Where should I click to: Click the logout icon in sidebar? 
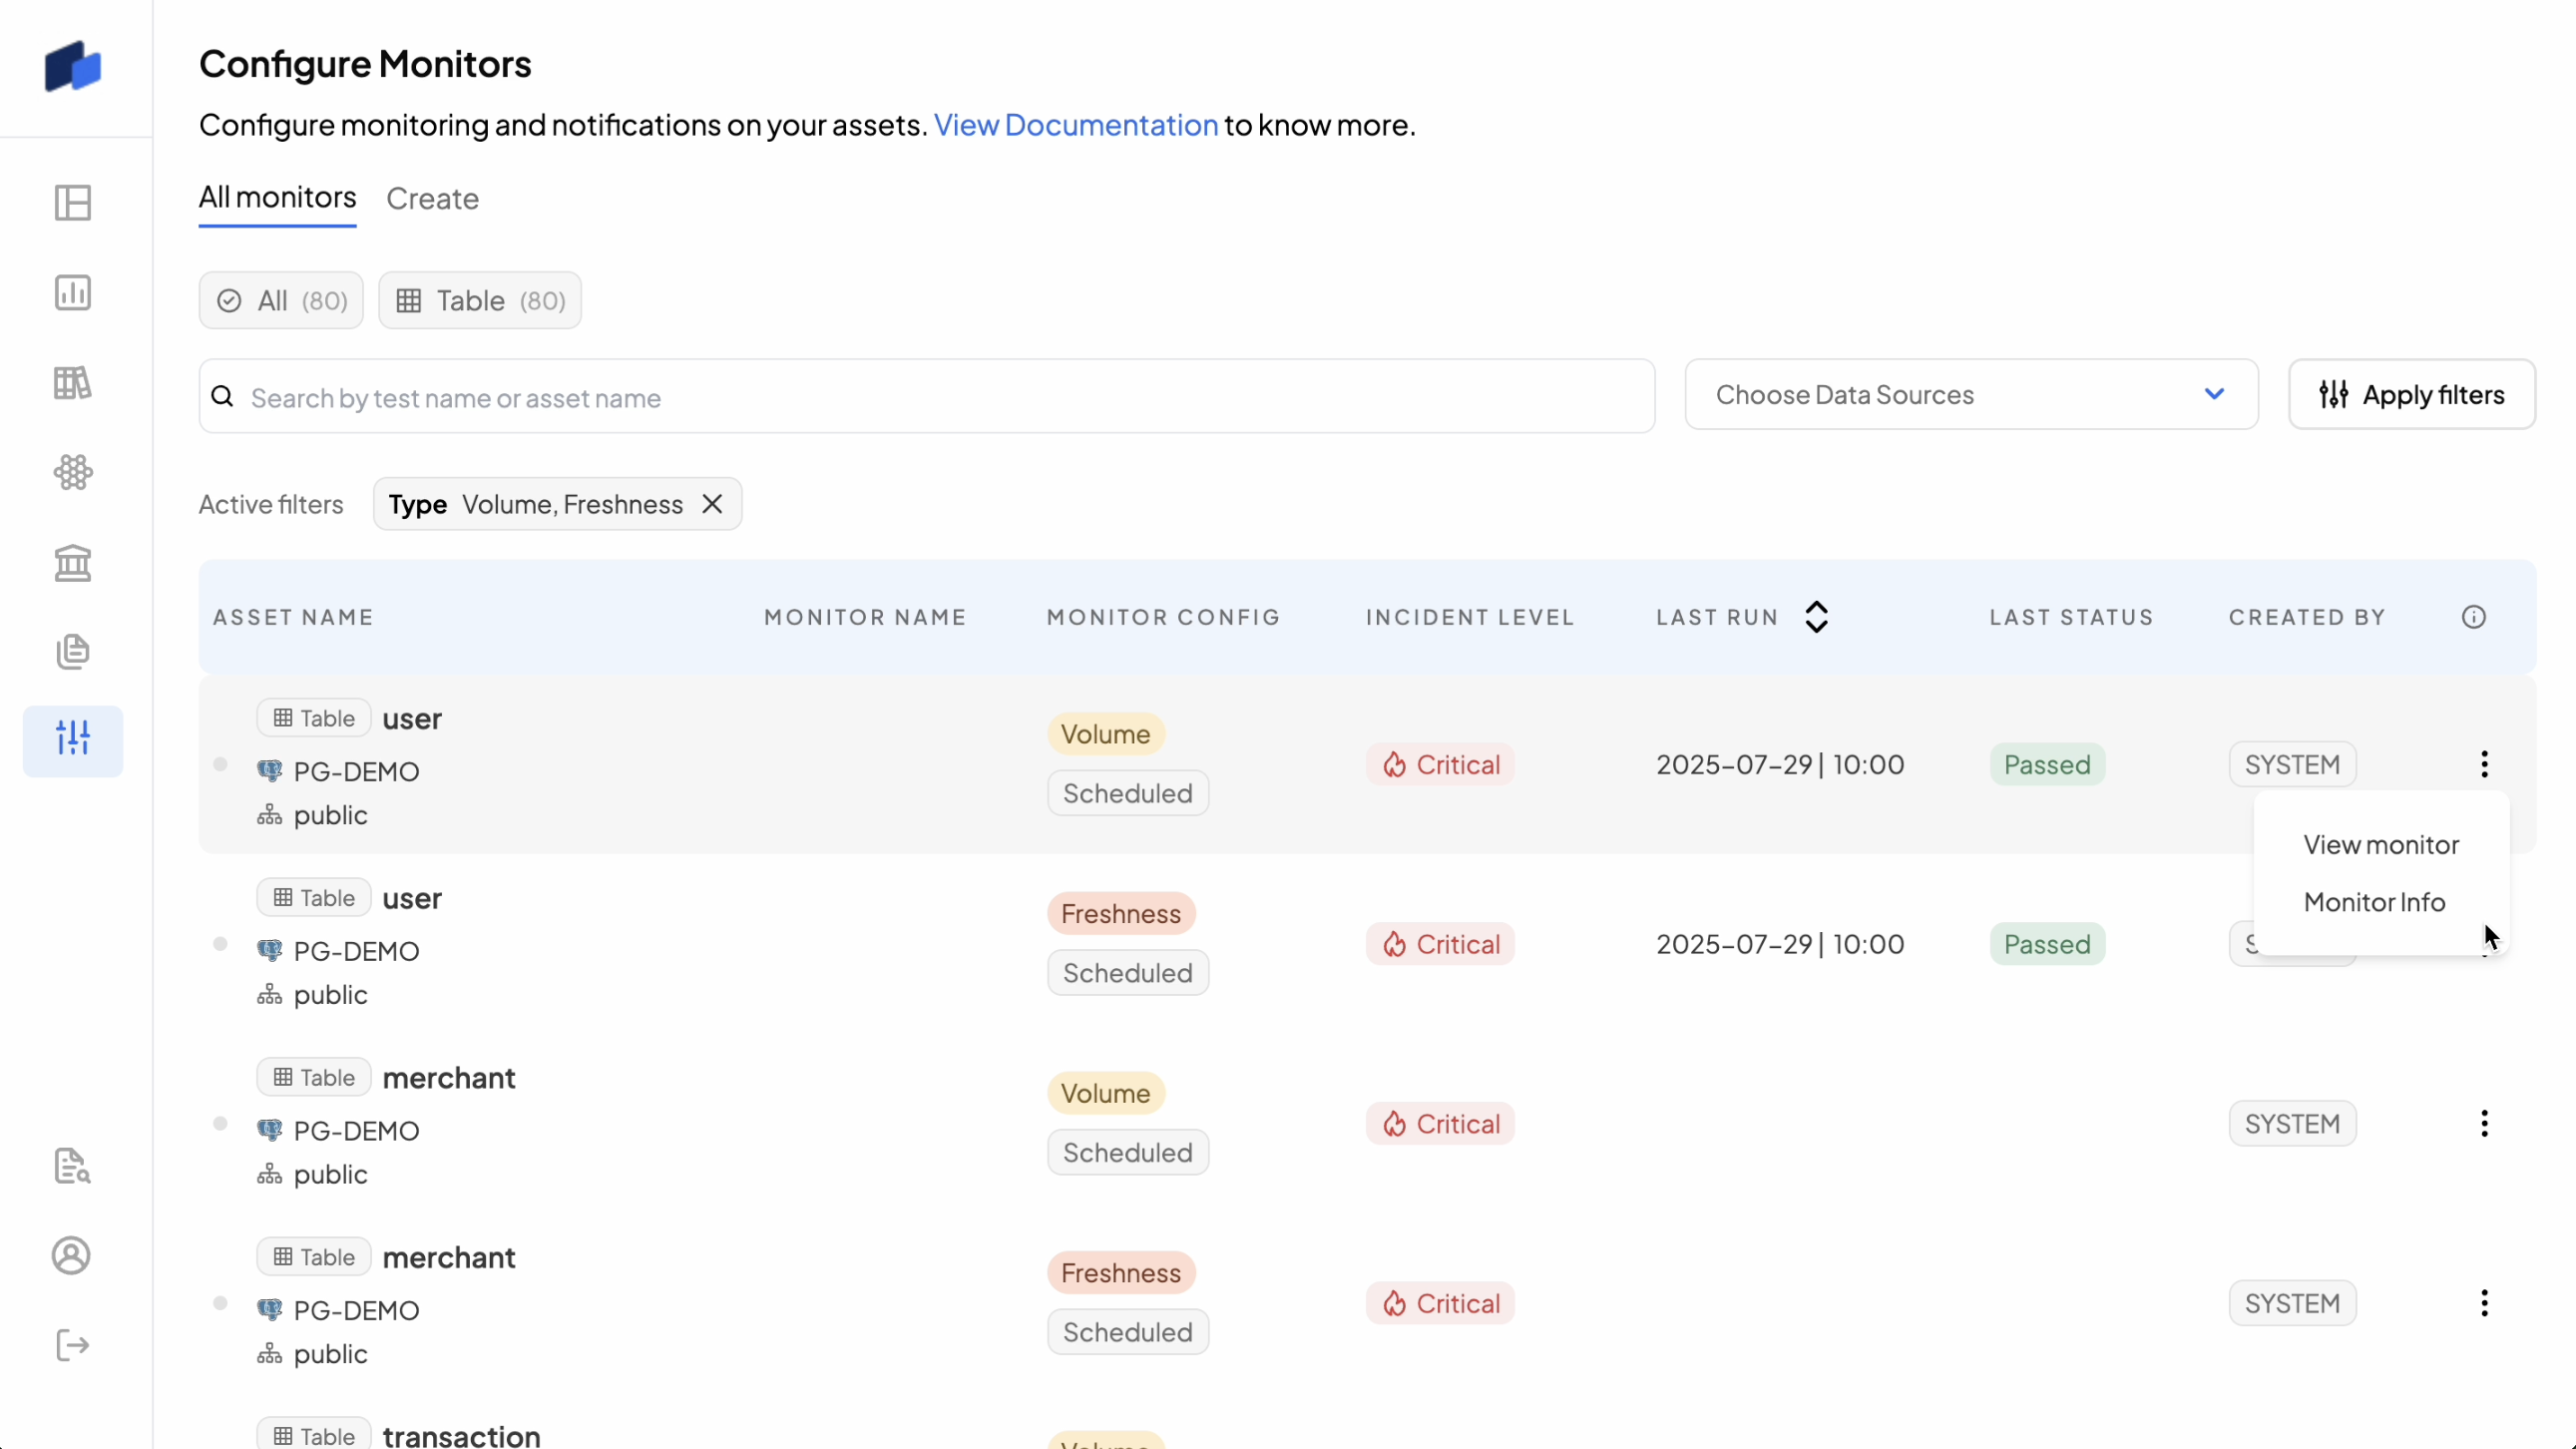point(72,1345)
